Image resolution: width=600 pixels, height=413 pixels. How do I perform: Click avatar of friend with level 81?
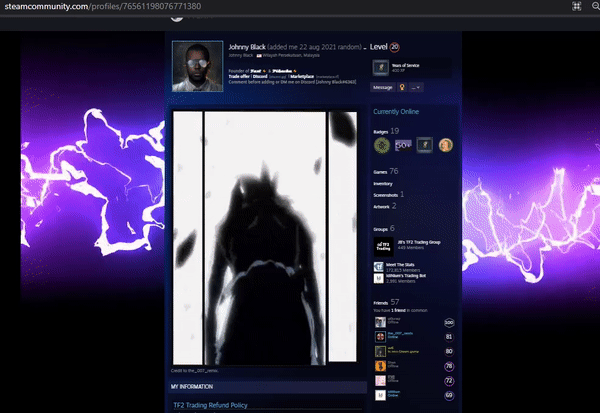pos(380,337)
